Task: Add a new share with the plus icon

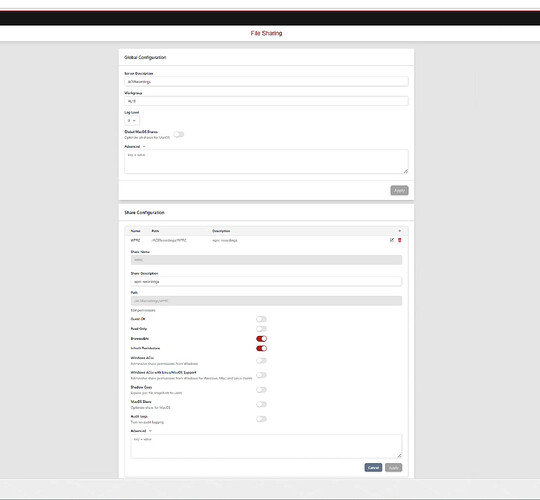Action: click(399, 231)
